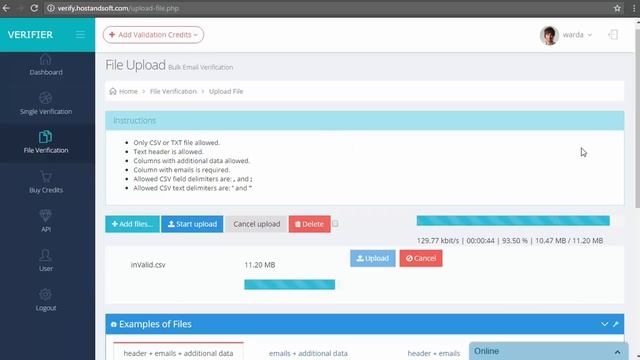Click the inValid.csv progress bar
The width and height of the screenshot is (640, 360).
289,284
